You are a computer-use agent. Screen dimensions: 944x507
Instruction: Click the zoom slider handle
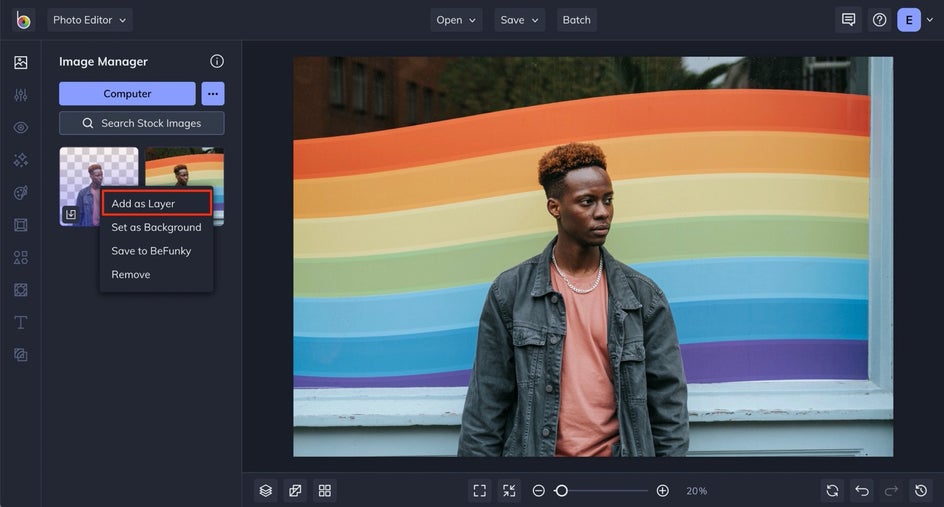click(x=562, y=490)
